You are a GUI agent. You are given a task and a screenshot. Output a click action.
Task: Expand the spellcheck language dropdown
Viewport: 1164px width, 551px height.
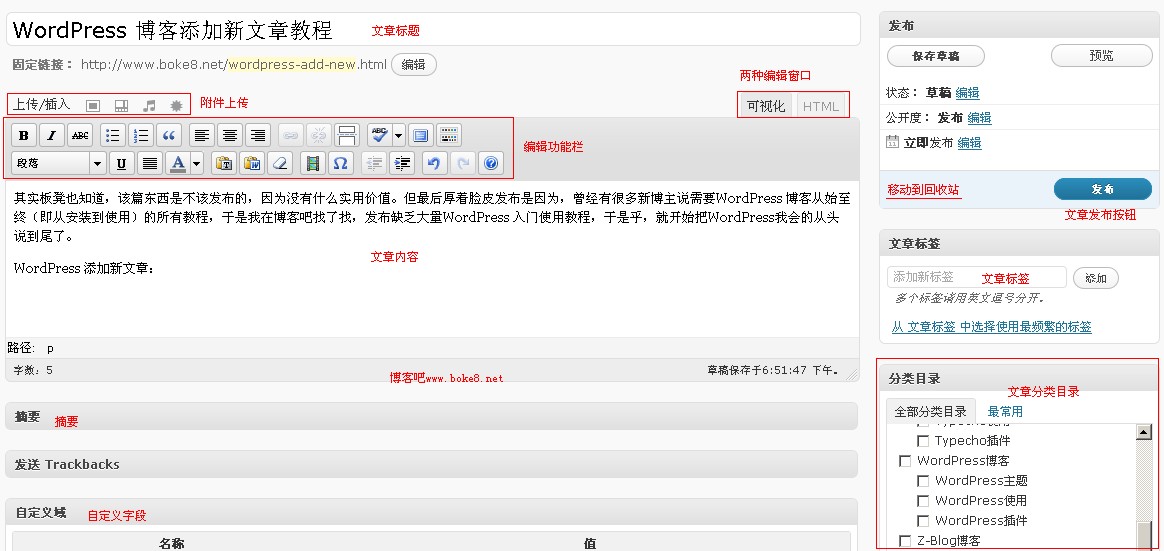[x=399, y=136]
